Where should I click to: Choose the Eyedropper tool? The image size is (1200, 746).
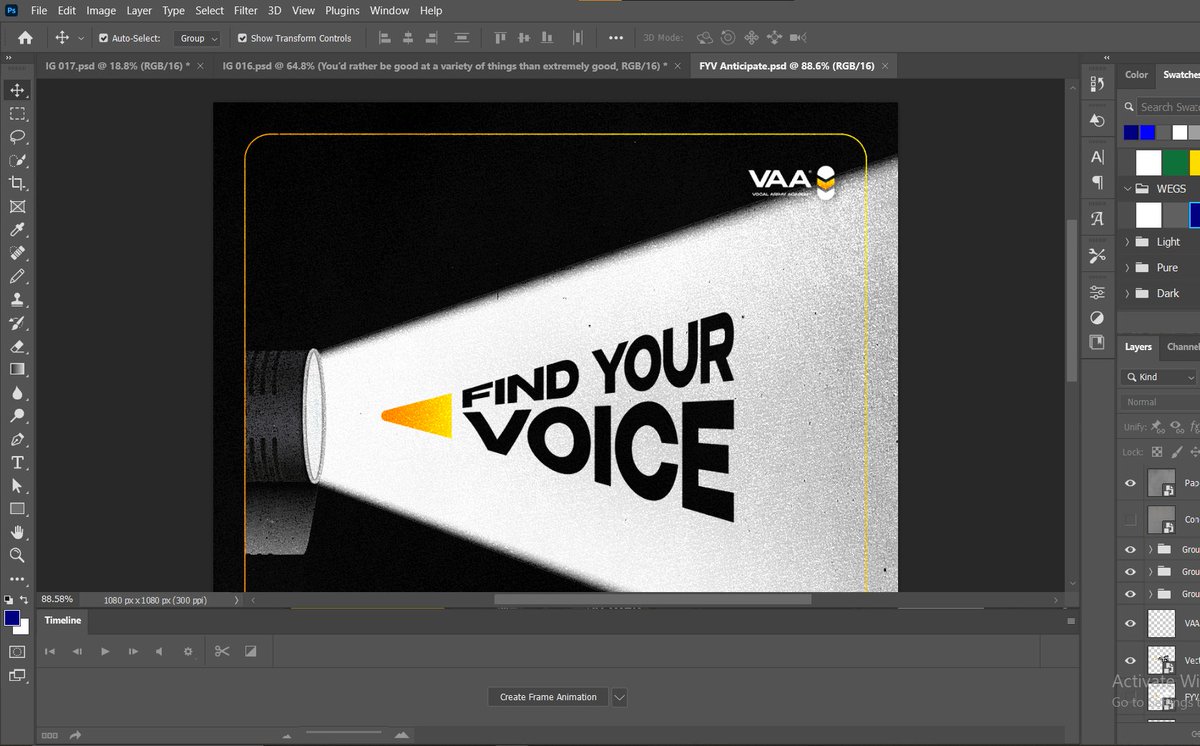click(x=17, y=230)
